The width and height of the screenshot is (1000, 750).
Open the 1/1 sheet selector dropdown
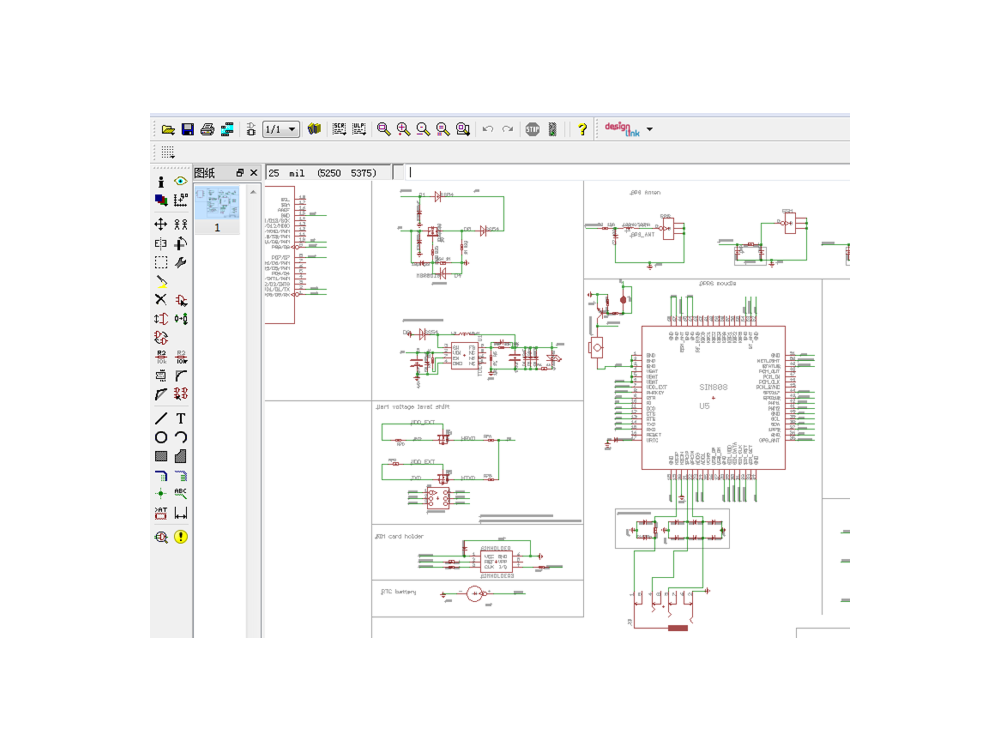tap(281, 129)
